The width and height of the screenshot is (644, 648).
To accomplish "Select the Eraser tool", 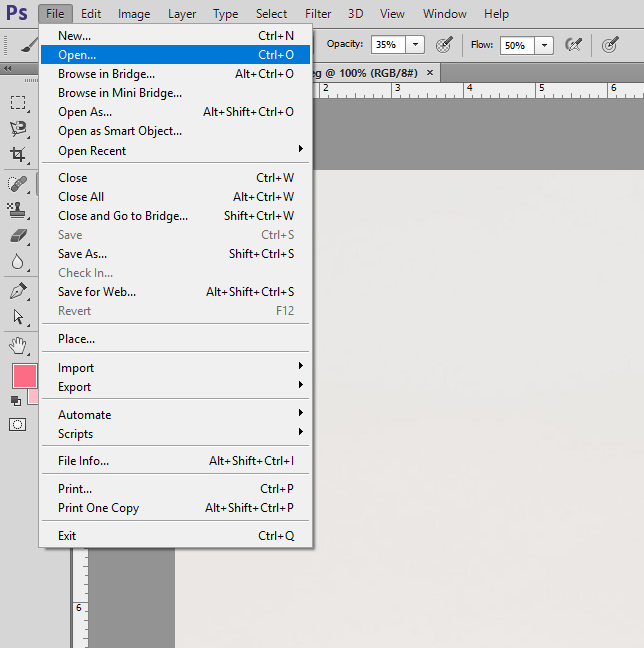I will coord(18,235).
